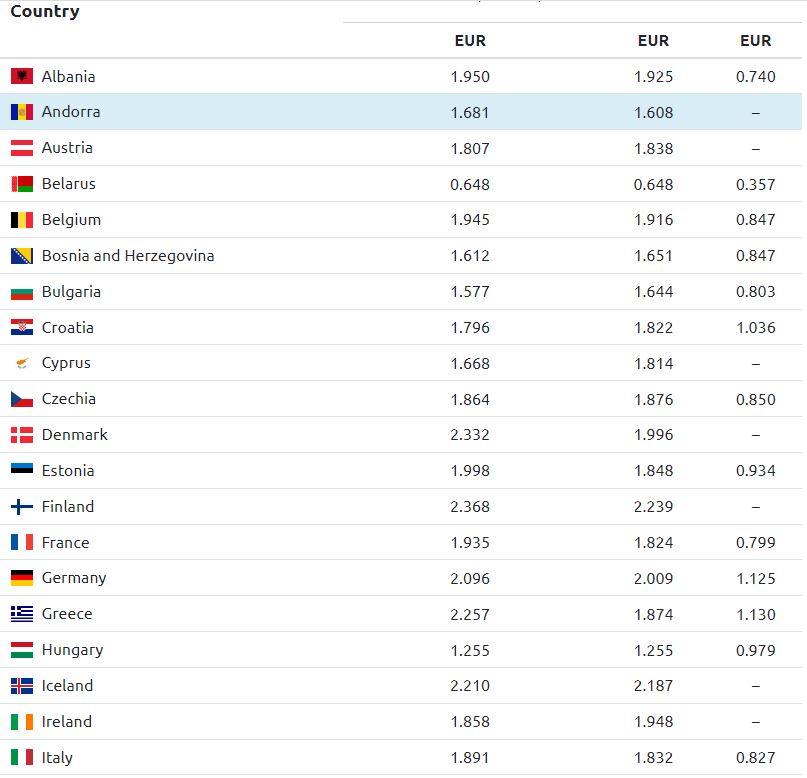This screenshot has height=778, width=807.
Task: Click the Greece flag icon
Action: coord(22,614)
